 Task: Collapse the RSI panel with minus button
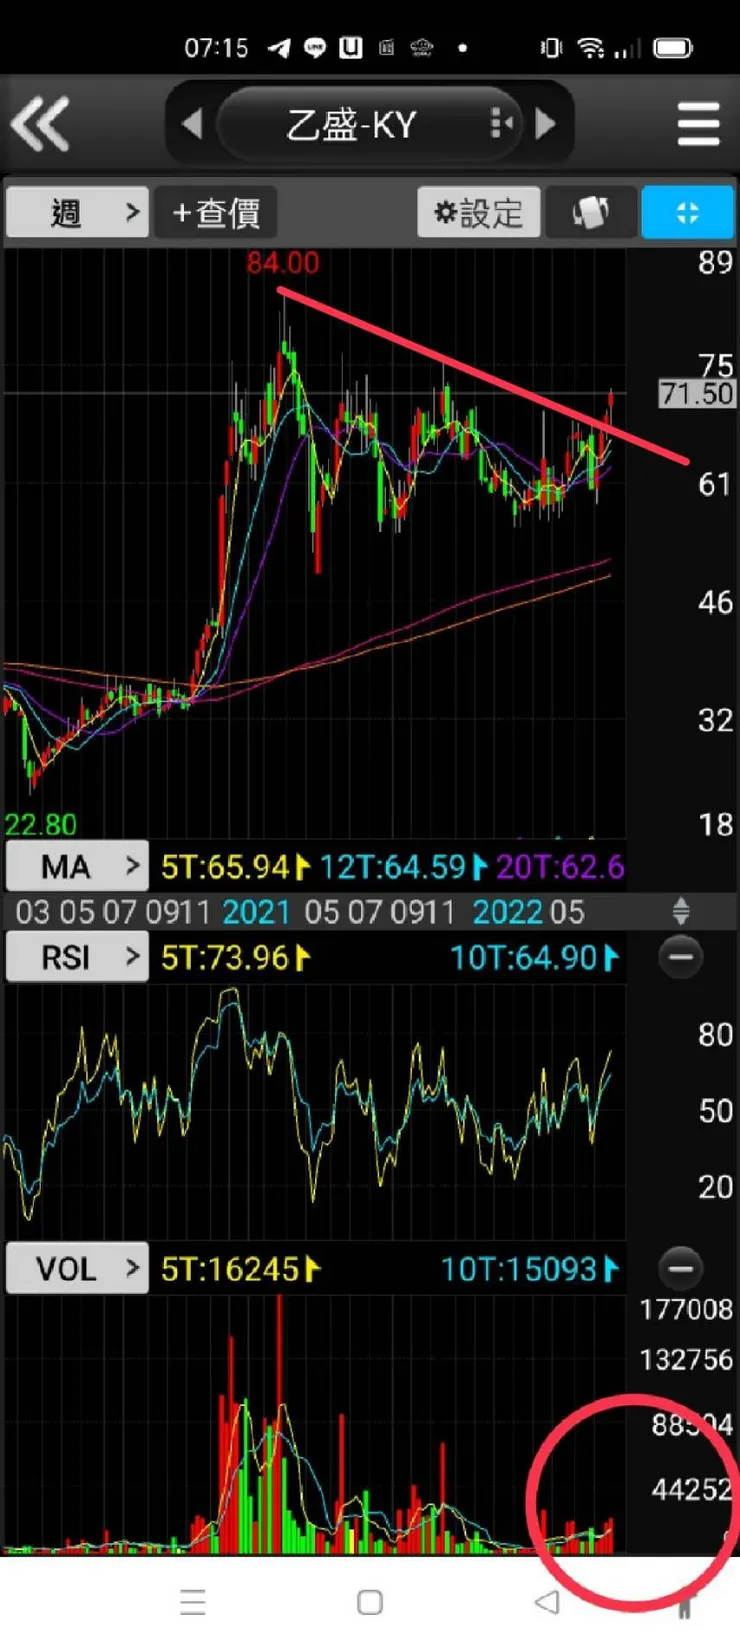pos(681,957)
